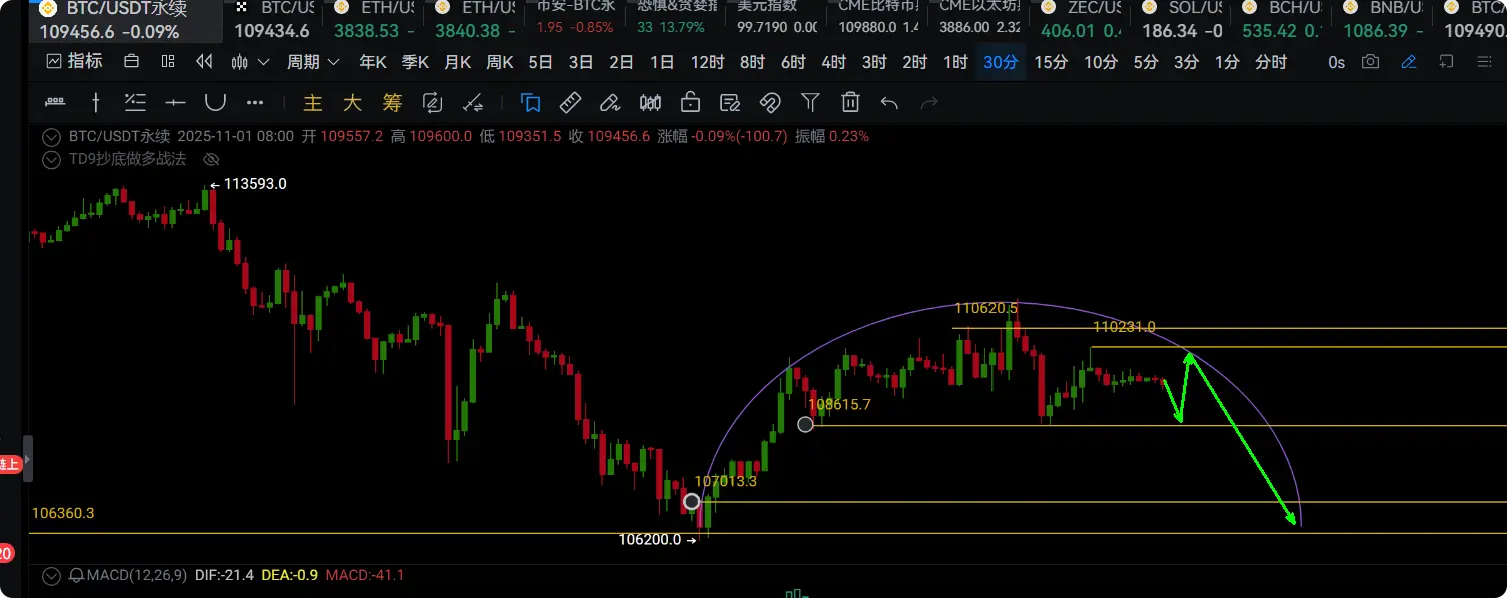Select the 4时 timeframe

tap(833, 62)
